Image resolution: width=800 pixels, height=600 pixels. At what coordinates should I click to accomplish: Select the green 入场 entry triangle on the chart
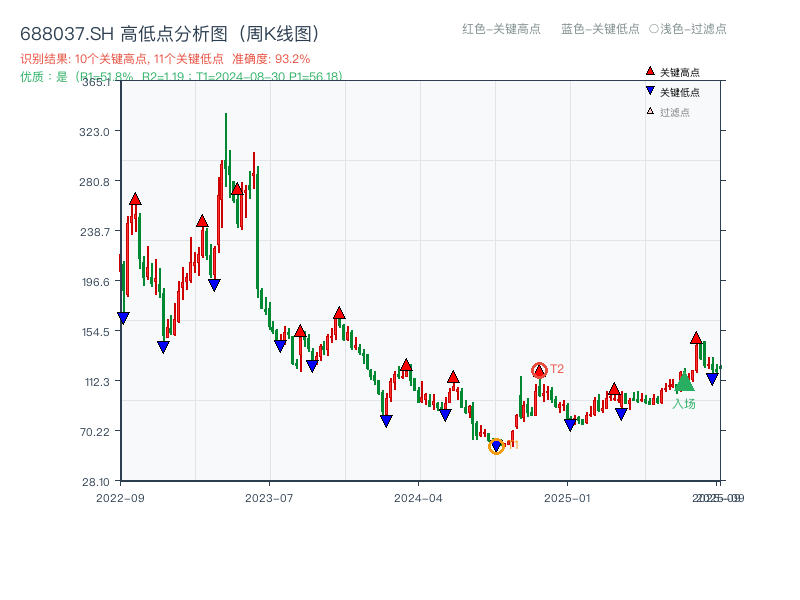click(x=684, y=385)
